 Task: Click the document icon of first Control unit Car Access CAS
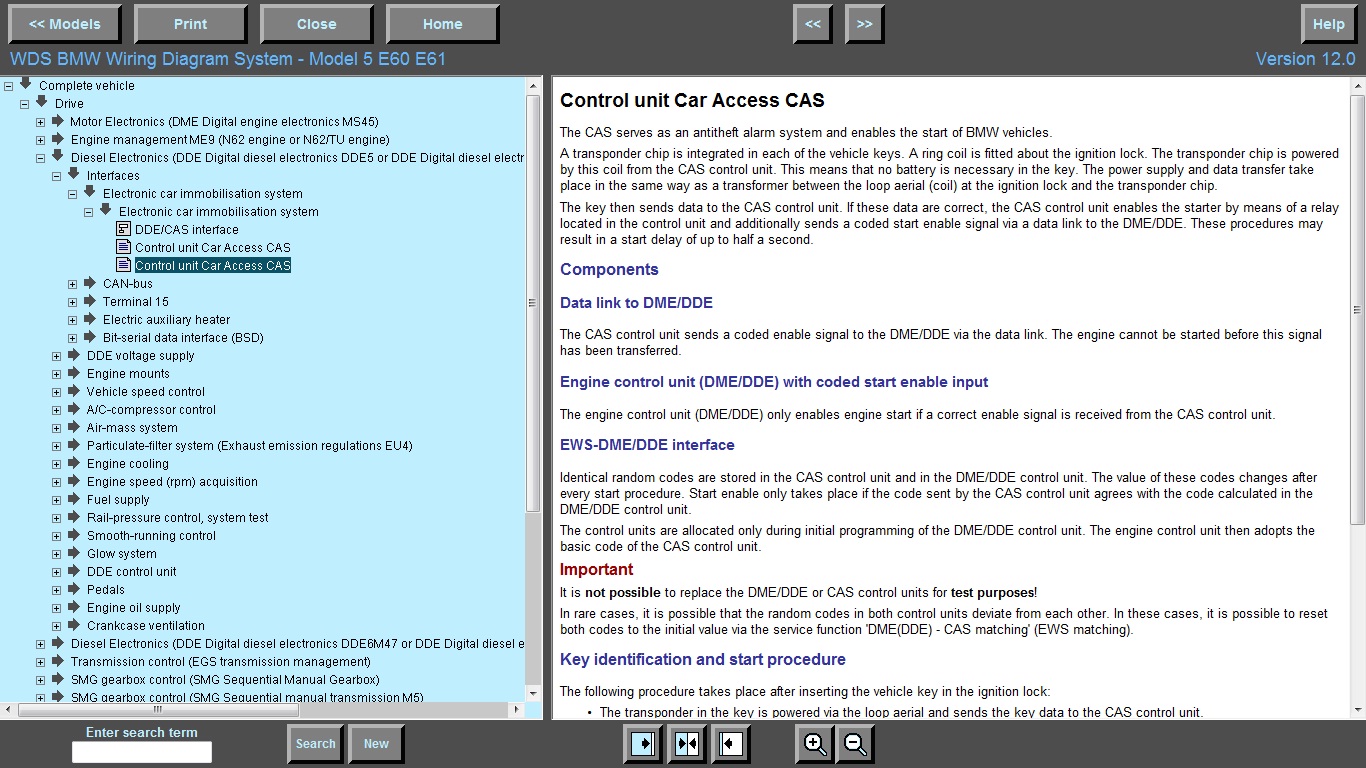pyautogui.click(x=124, y=247)
